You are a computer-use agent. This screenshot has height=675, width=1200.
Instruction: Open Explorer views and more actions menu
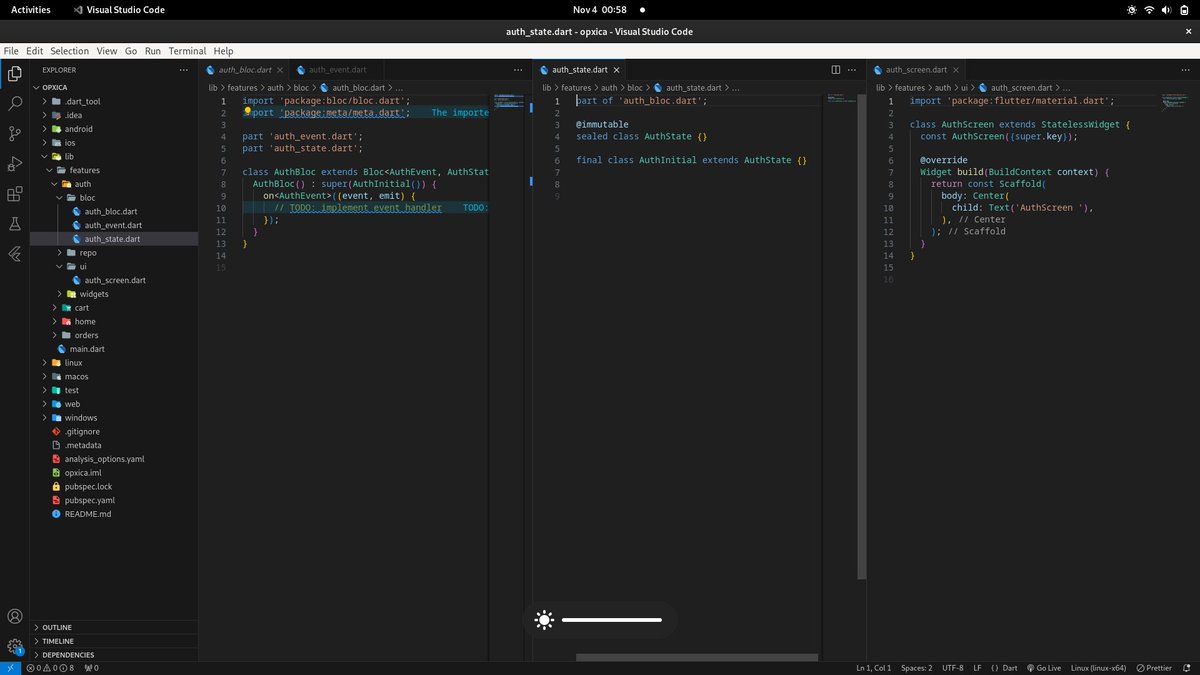point(183,70)
